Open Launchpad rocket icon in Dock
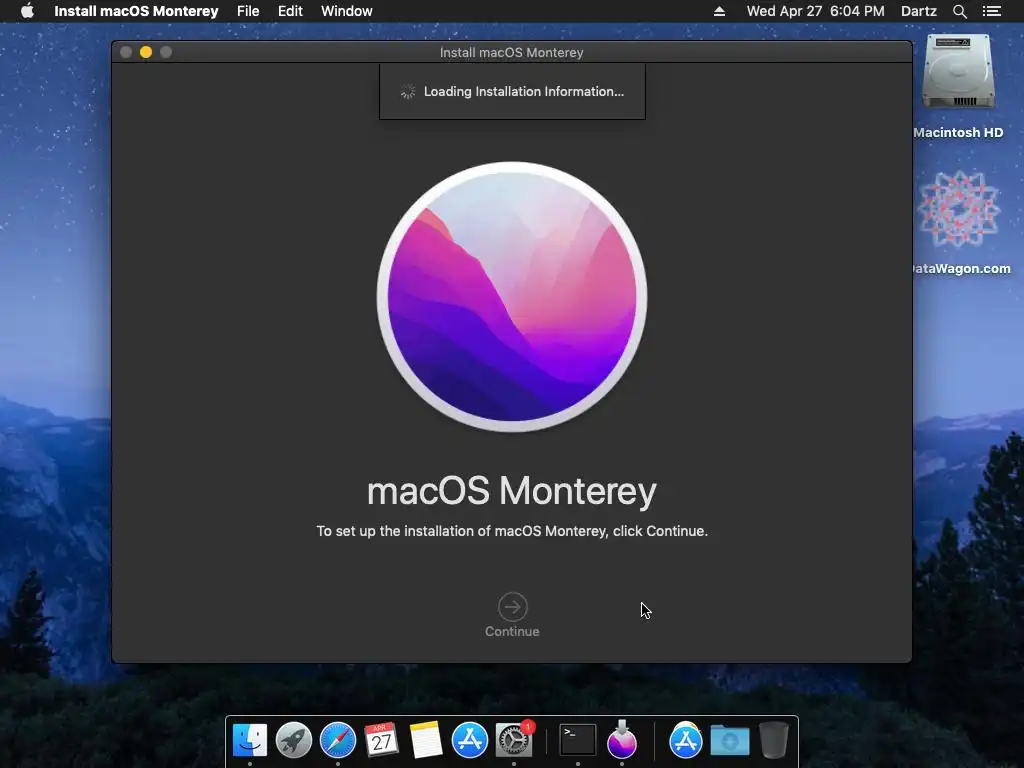 [294, 740]
